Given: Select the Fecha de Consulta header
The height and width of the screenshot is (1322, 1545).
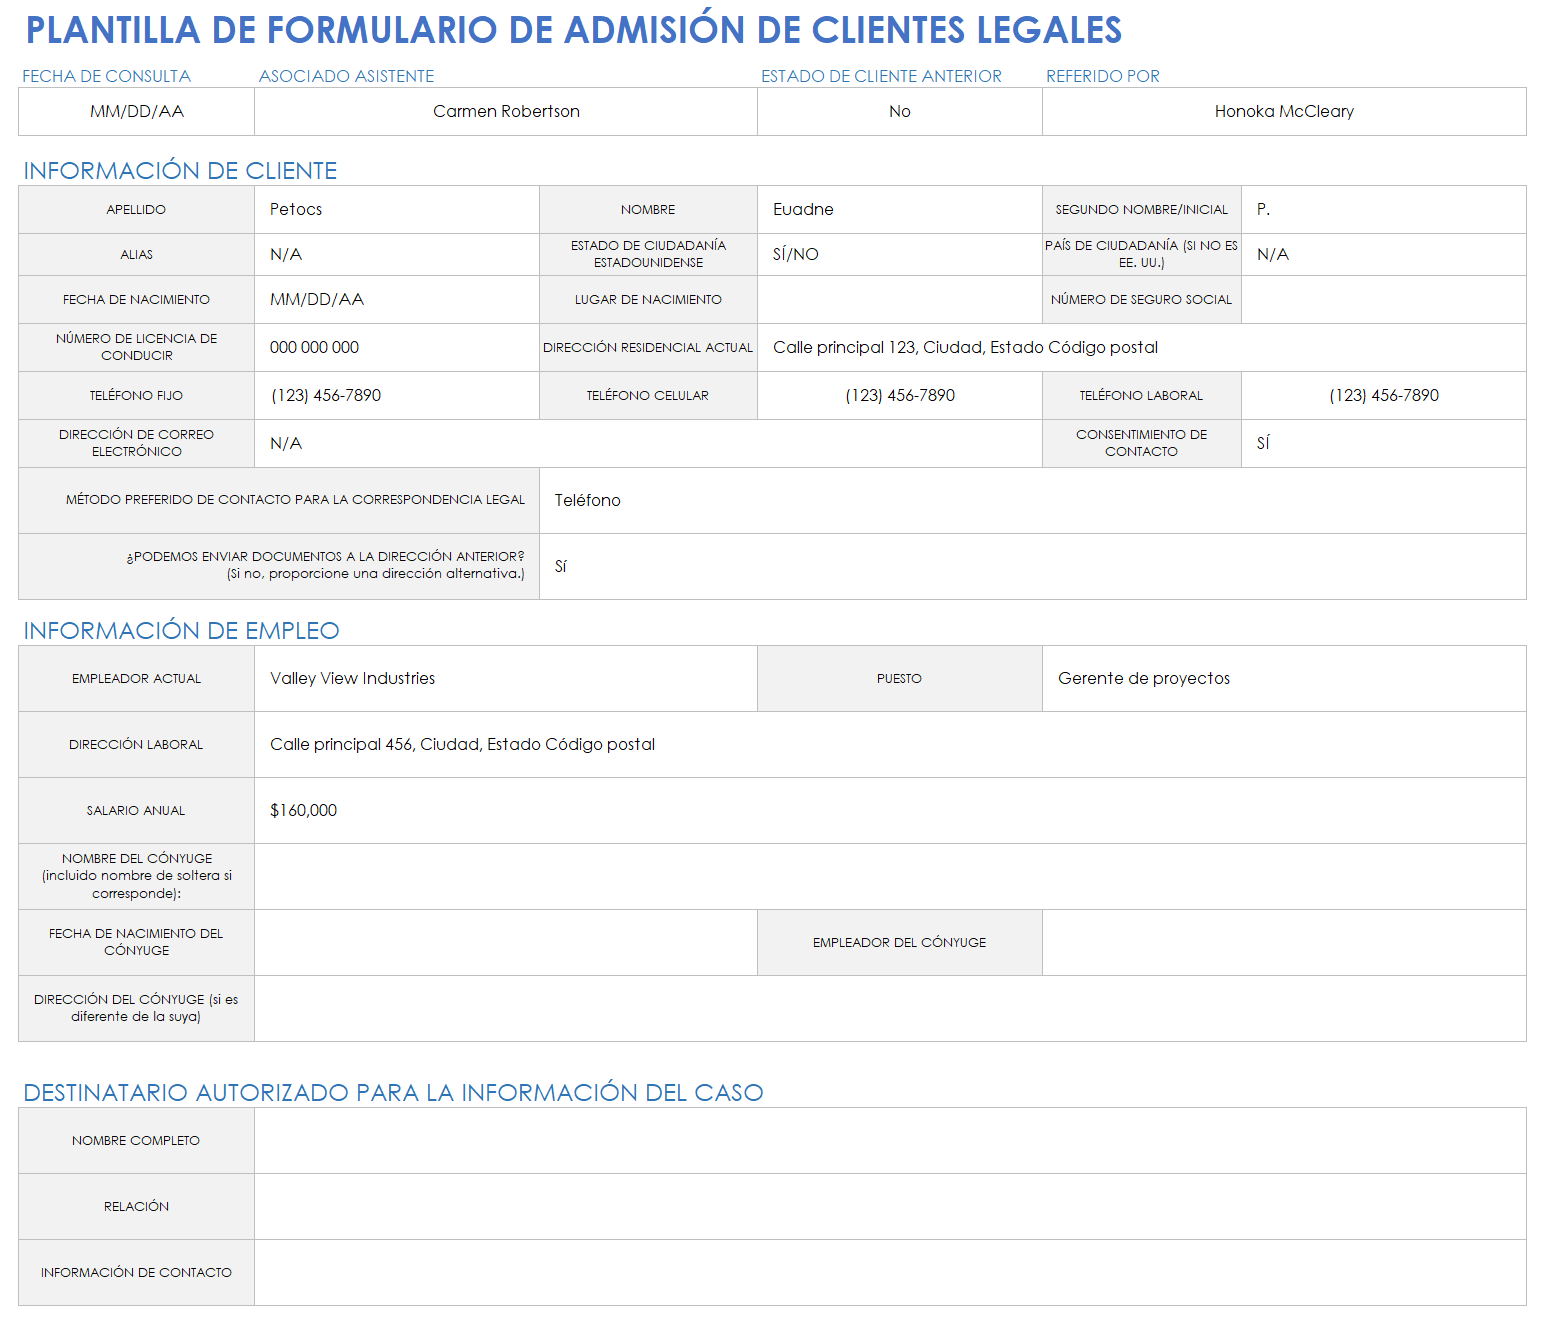Looking at the screenshot, I should coord(106,76).
